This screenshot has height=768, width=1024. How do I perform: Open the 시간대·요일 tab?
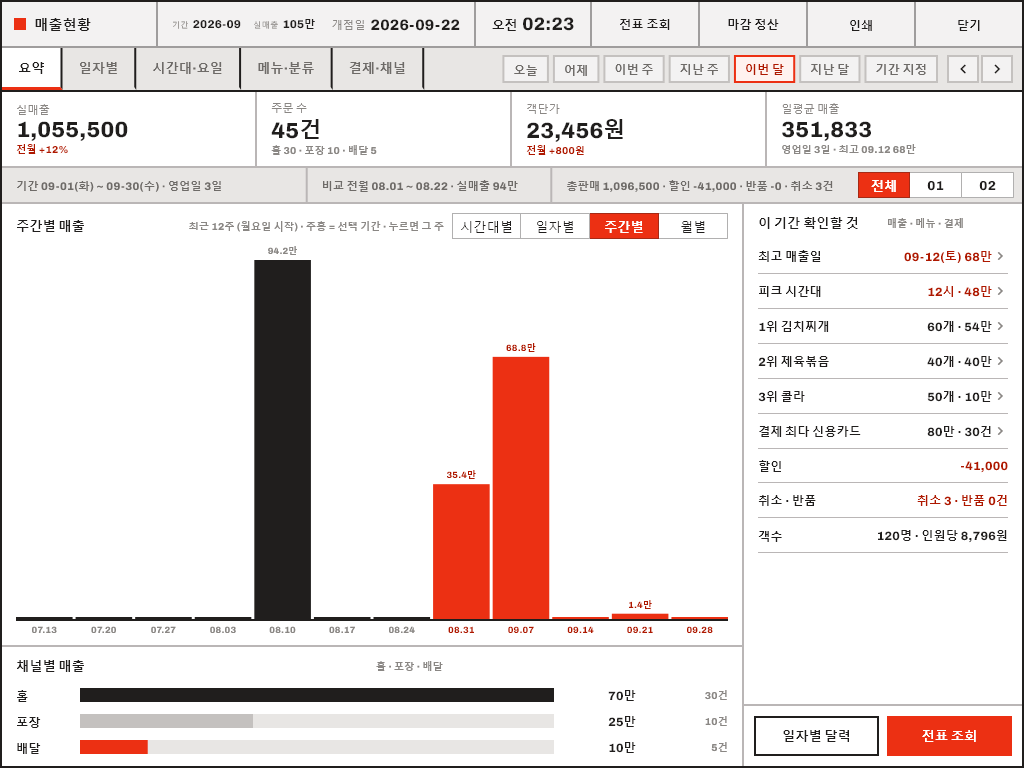tap(188, 68)
